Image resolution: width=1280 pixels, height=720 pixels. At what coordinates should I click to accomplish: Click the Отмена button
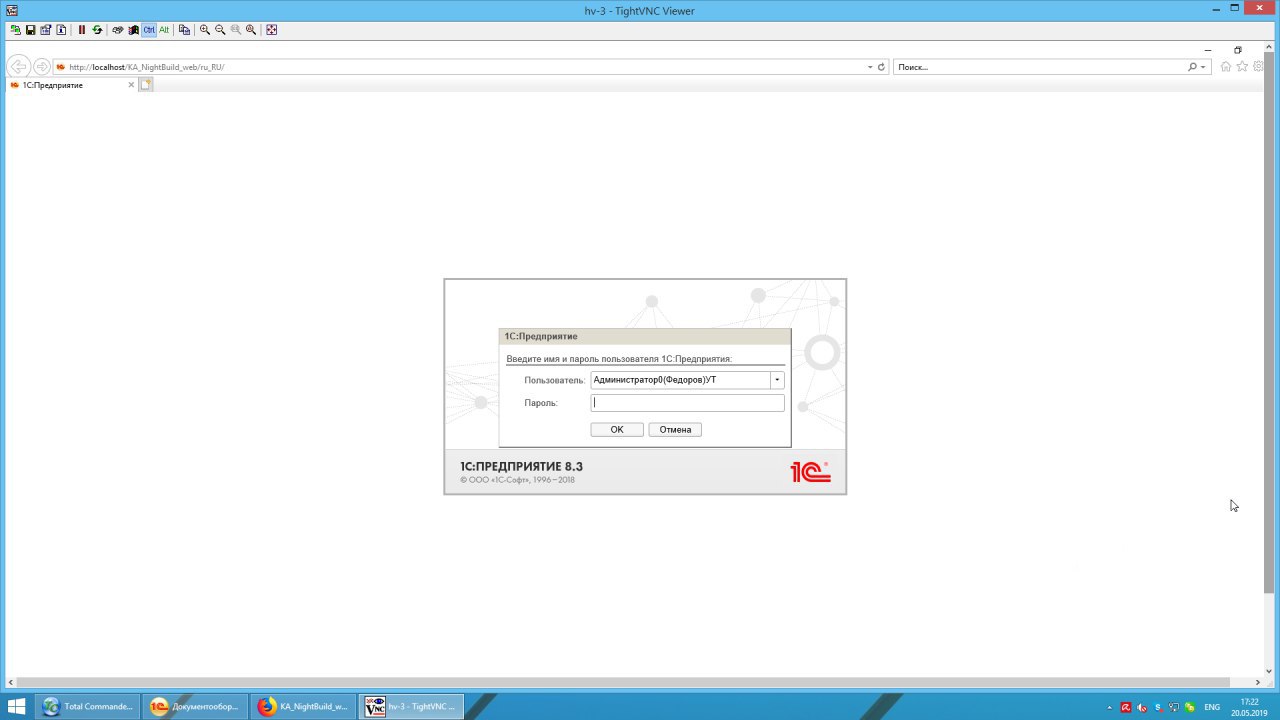(675, 429)
